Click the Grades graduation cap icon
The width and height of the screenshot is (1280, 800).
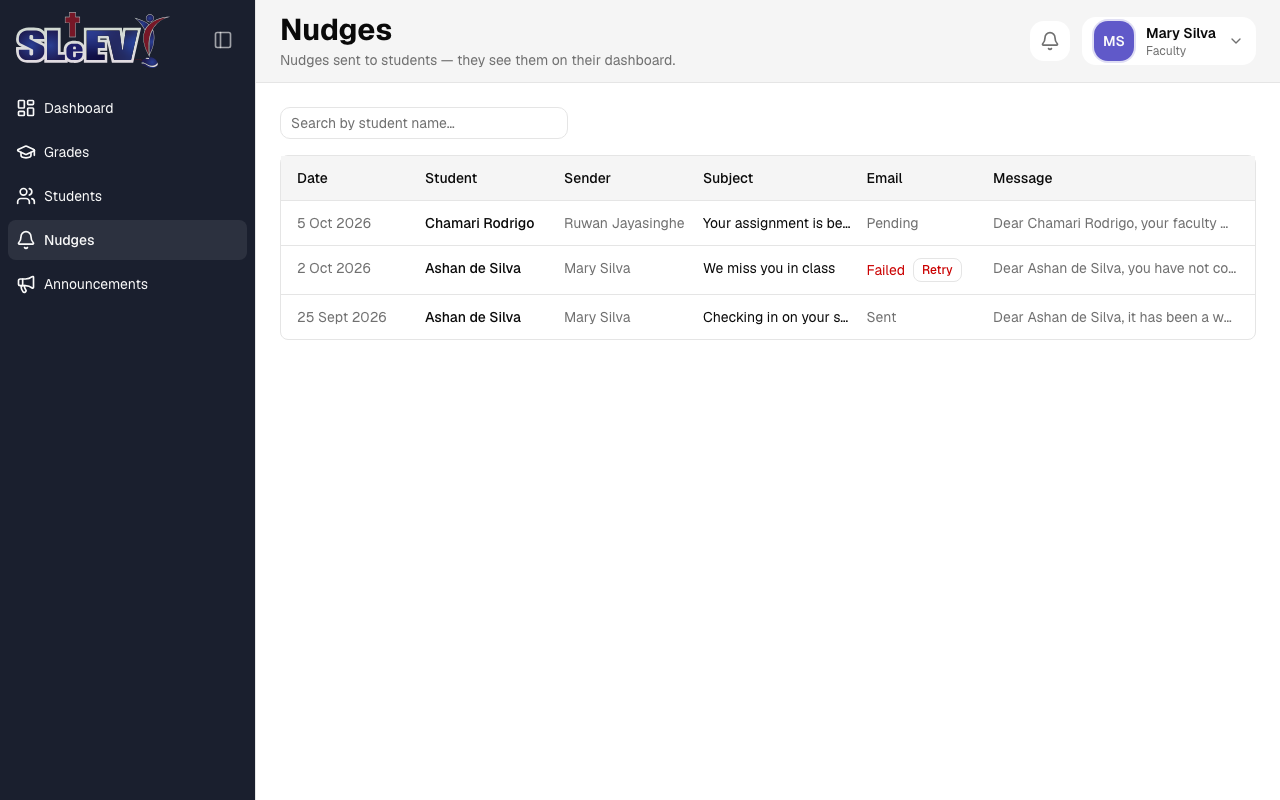(x=26, y=152)
